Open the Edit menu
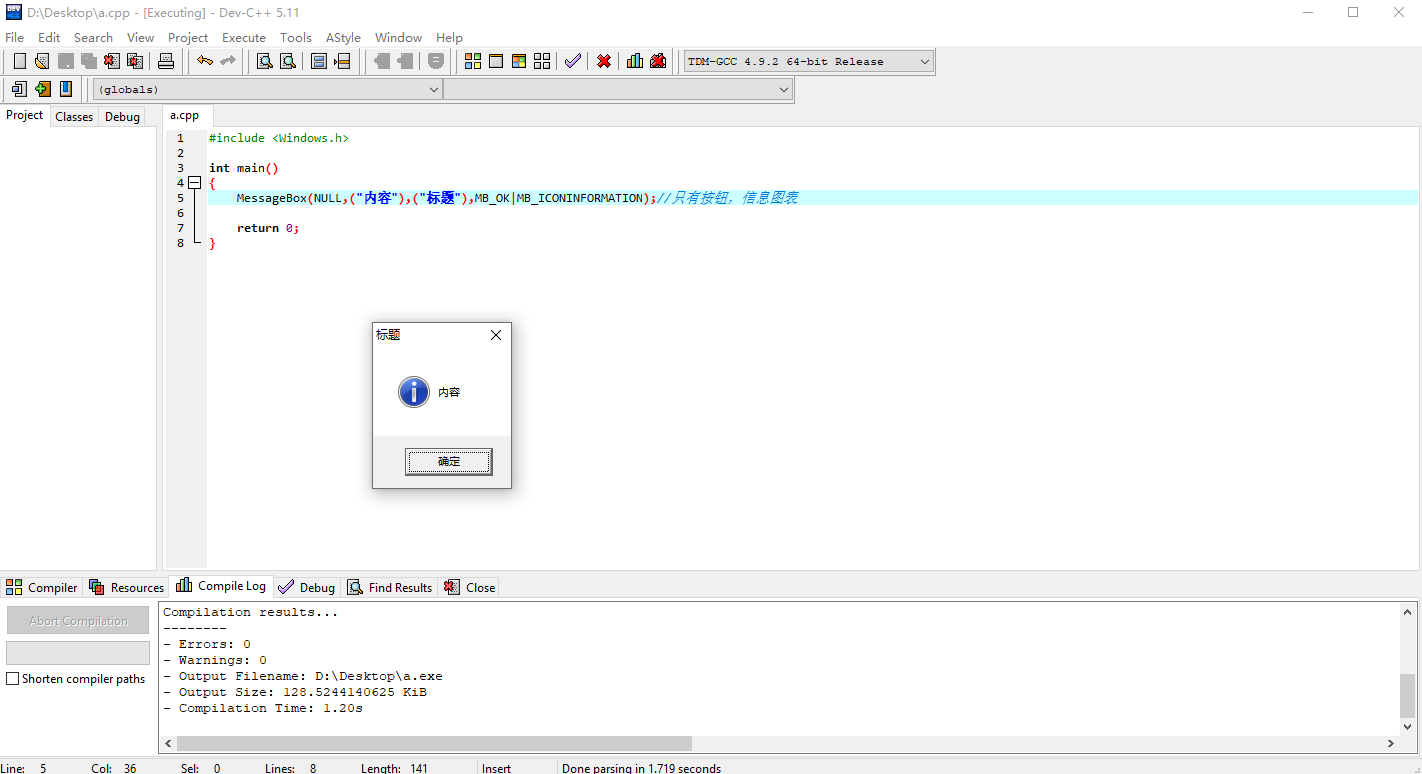Viewport: 1422px width, 774px height. click(49, 37)
